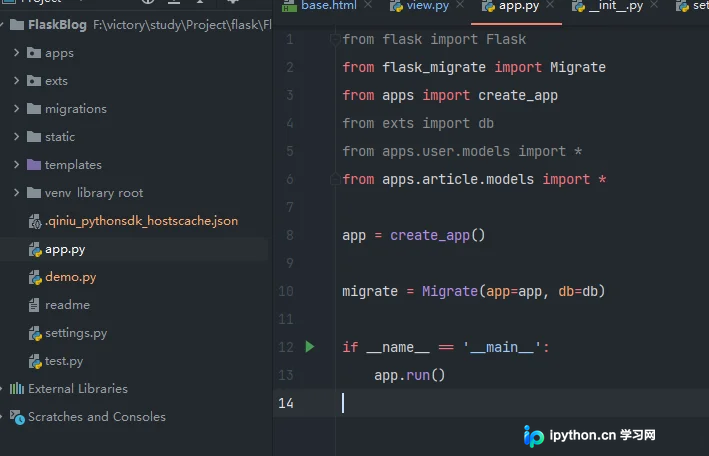Click 'apps.user.models' on line 5
This screenshot has width=709, height=456.
click(446, 152)
